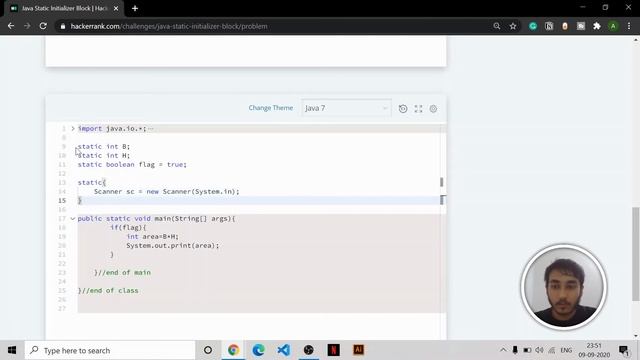Screen dimensions: 640x360
Task: Open Adobe Illustrator from taskbar
Action: coord(359,350)
